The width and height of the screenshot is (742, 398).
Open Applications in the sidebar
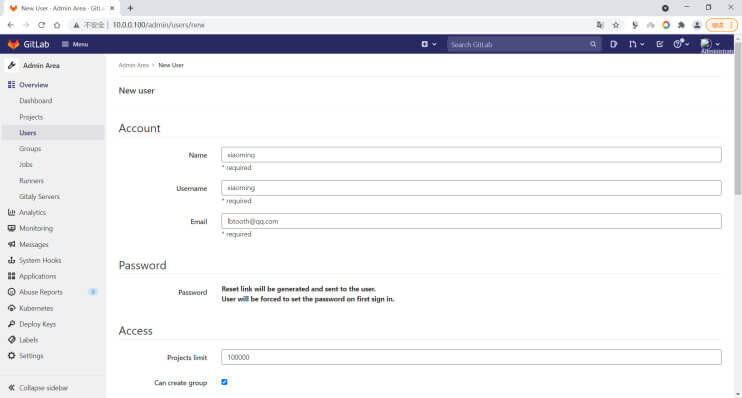37,276
